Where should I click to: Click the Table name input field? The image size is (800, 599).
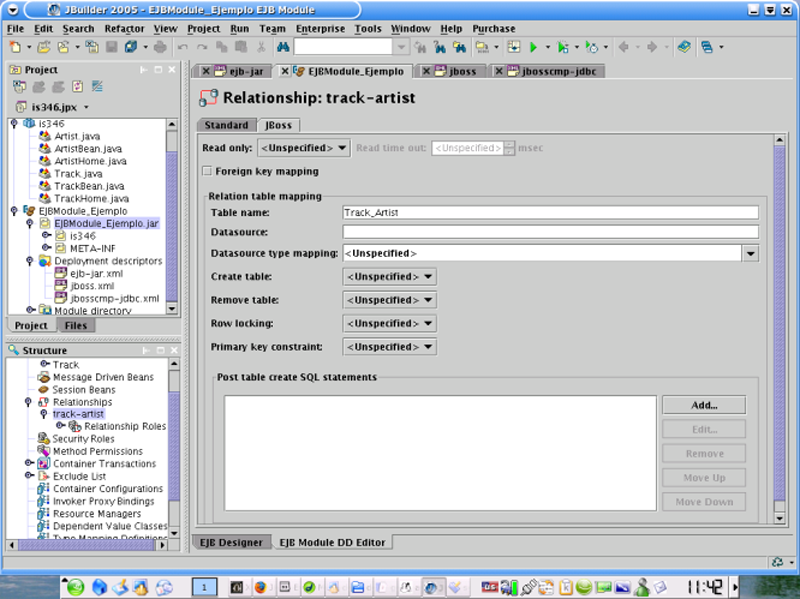coord(549,212)
